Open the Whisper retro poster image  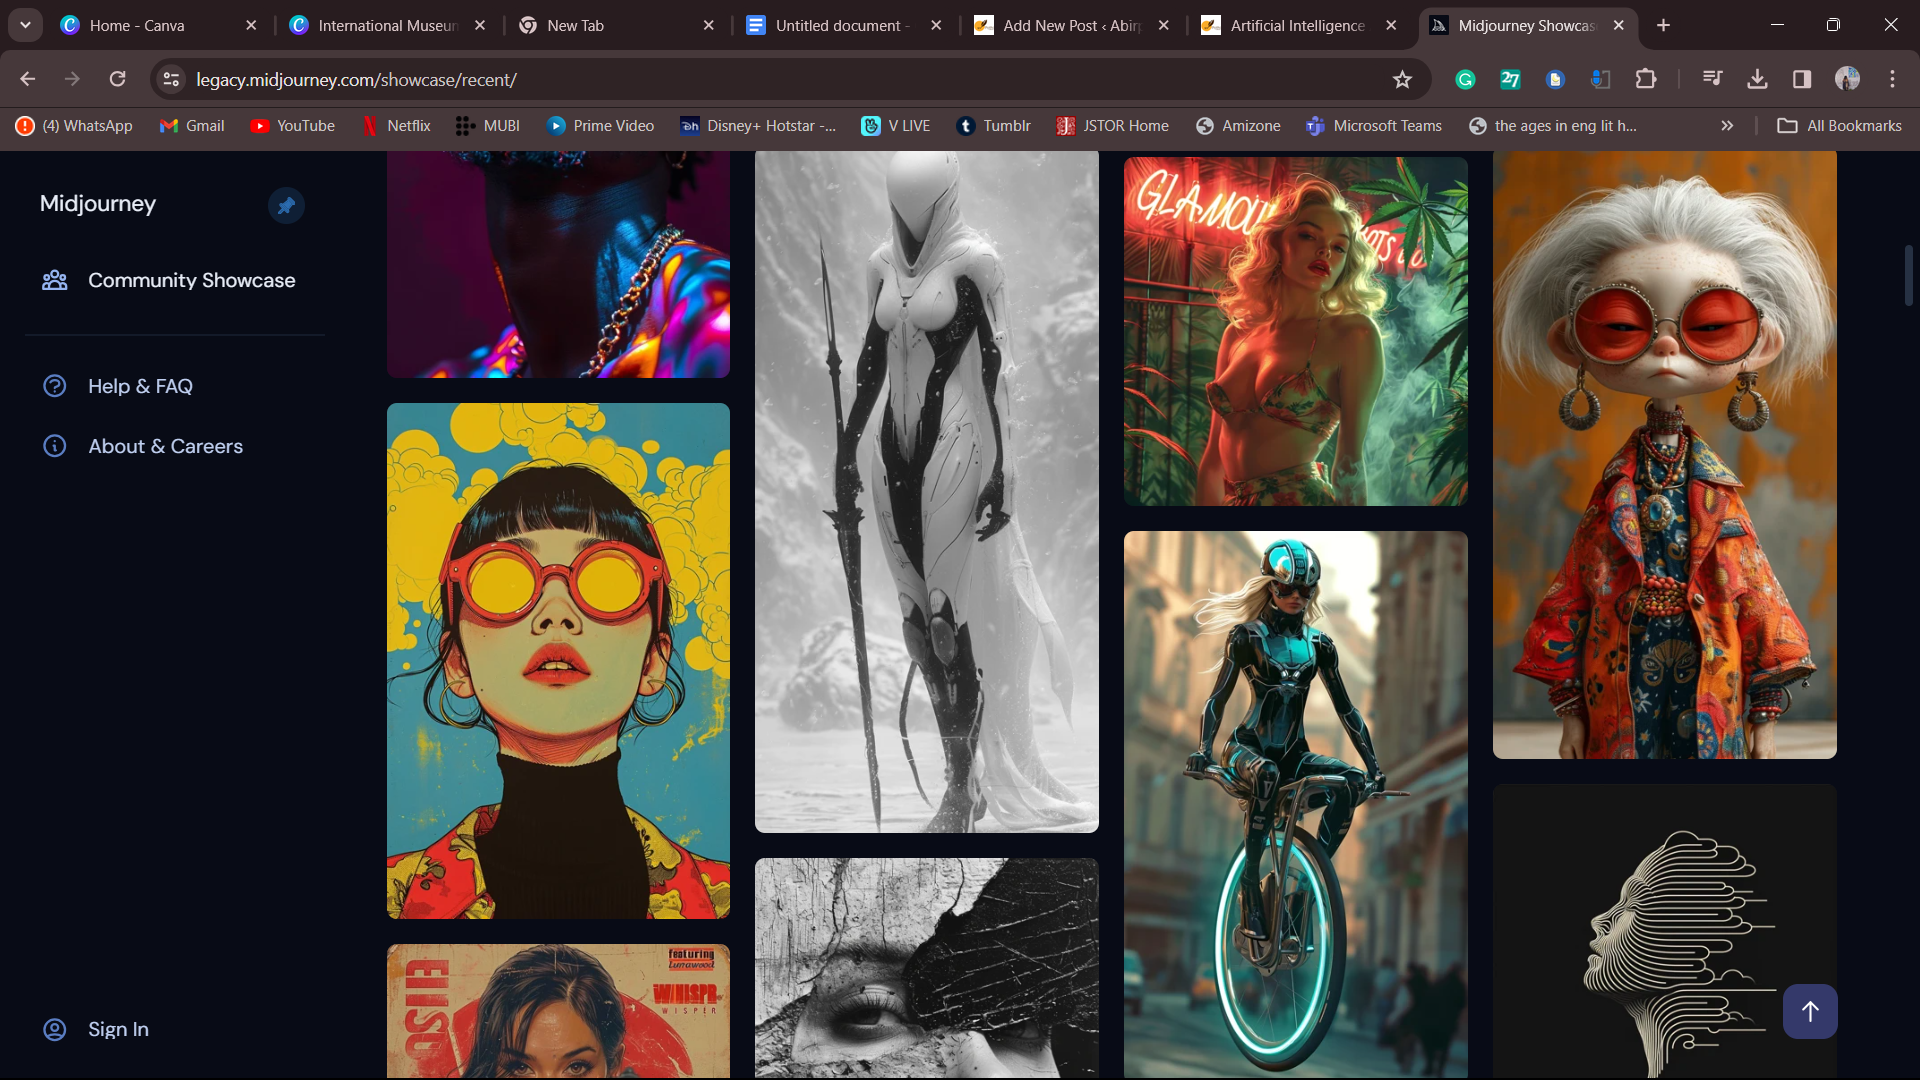point(558,1011)
